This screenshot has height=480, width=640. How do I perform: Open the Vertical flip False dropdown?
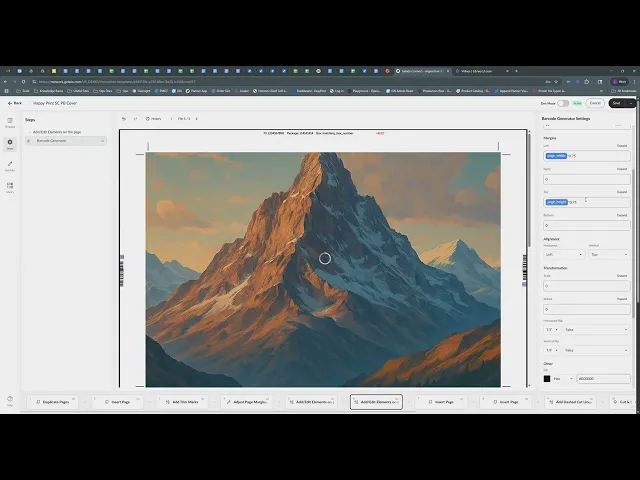coord(596,350)
